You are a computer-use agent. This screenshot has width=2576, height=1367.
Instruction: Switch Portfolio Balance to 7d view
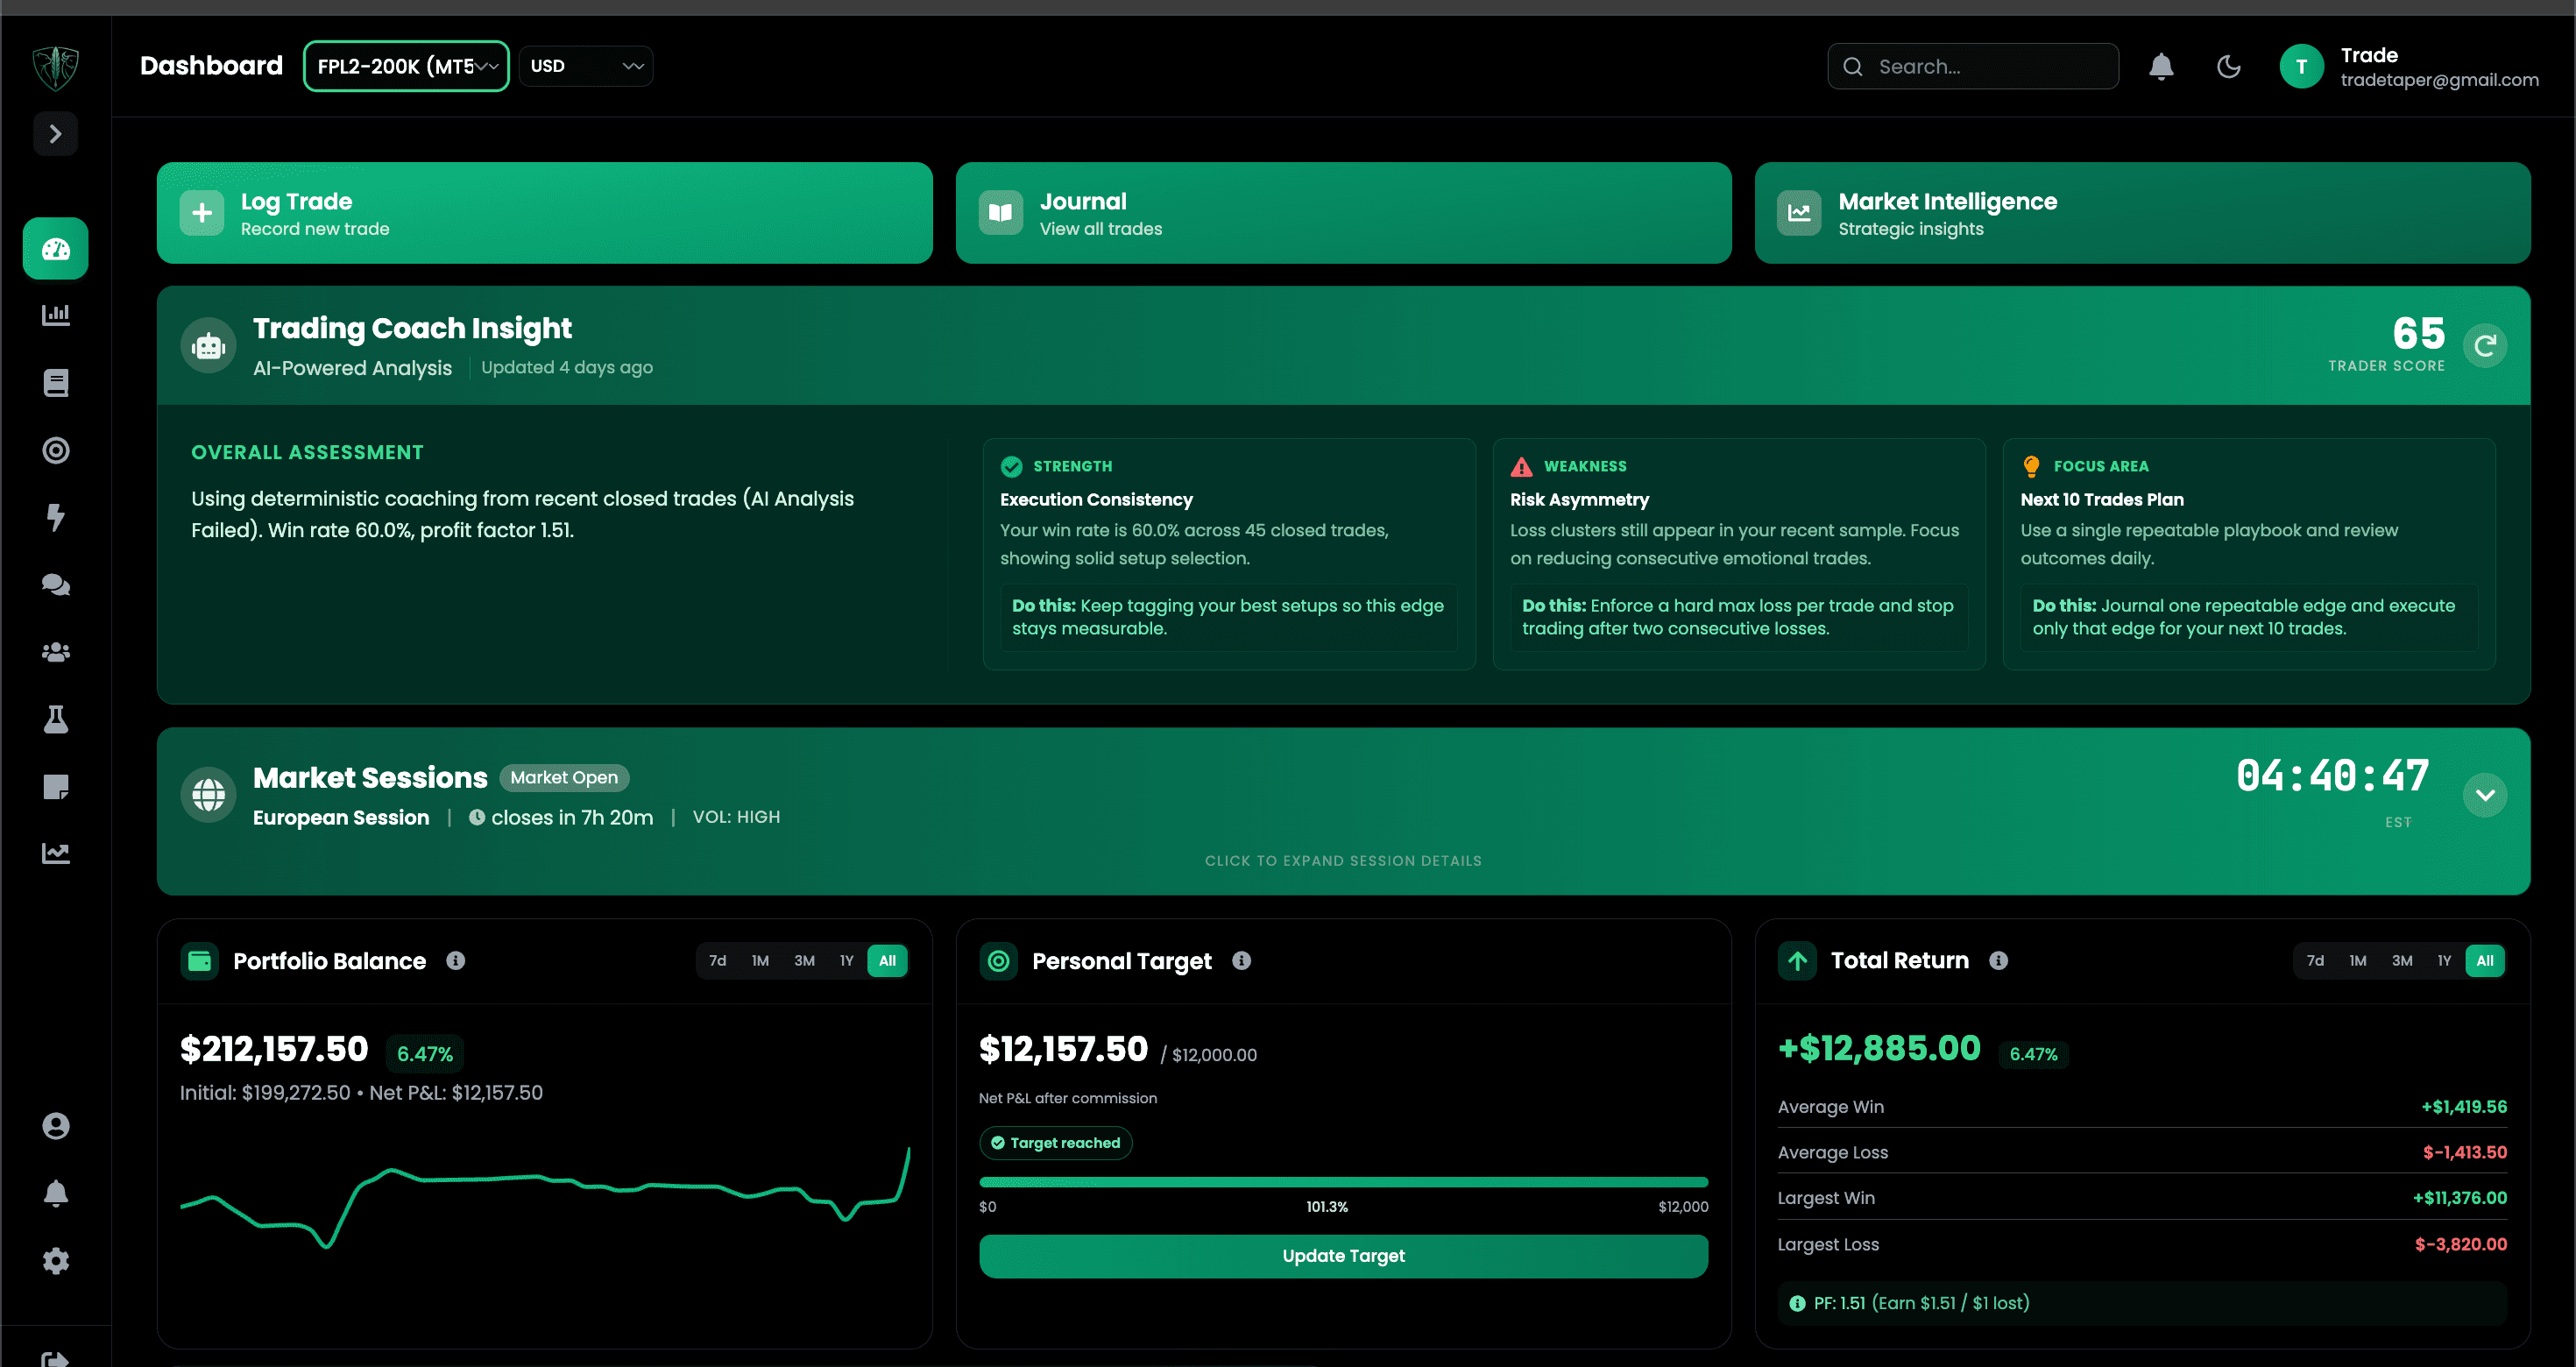pos(717,960)
